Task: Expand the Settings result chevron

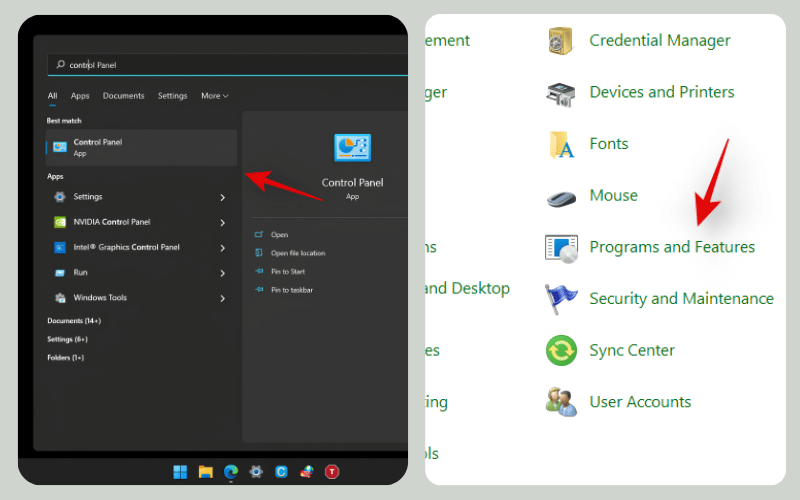Action: tap(222, 197)
